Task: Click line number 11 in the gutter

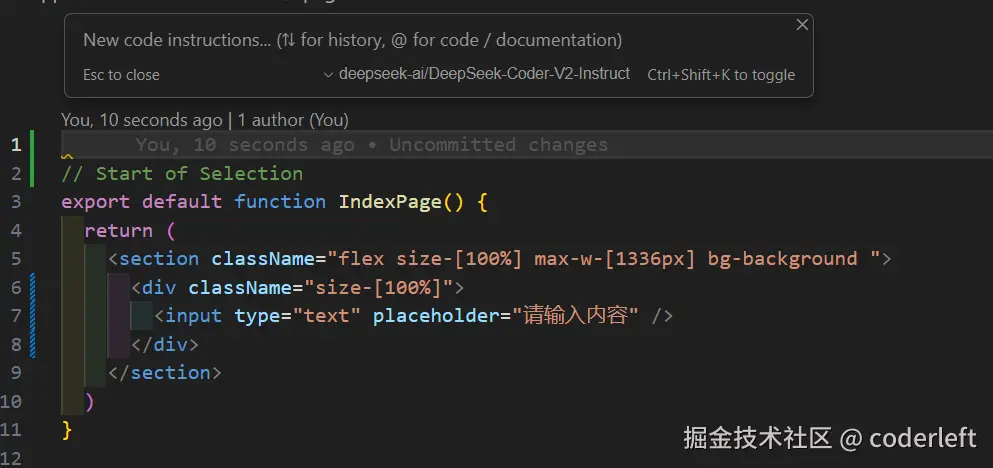Action: click(11, 430)
